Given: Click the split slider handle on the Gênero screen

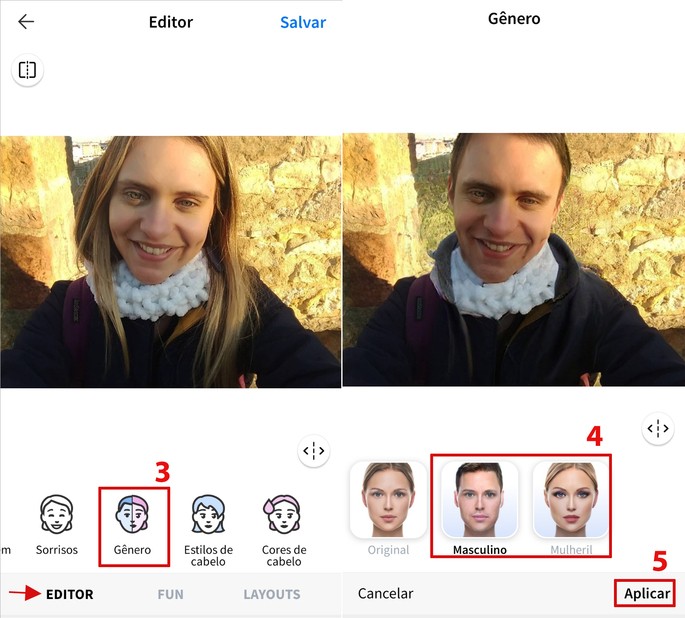Looking at the screenshot, I should [x=657, y=429].
